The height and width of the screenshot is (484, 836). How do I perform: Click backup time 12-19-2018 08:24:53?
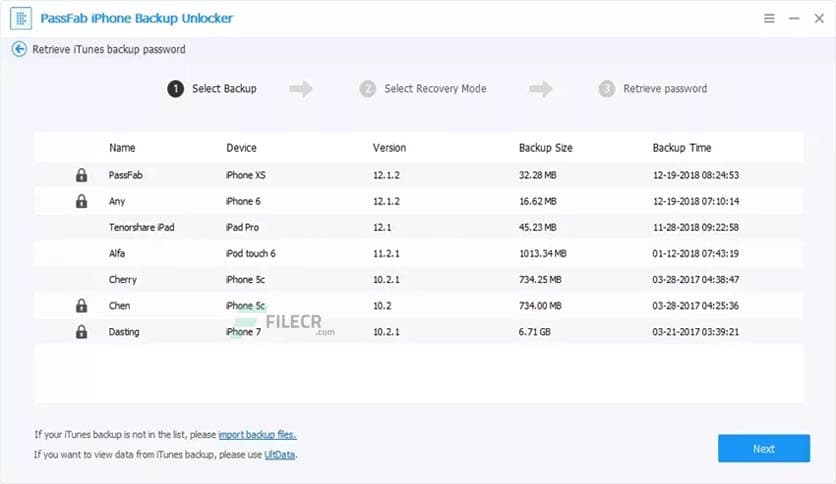coord(696,175)
